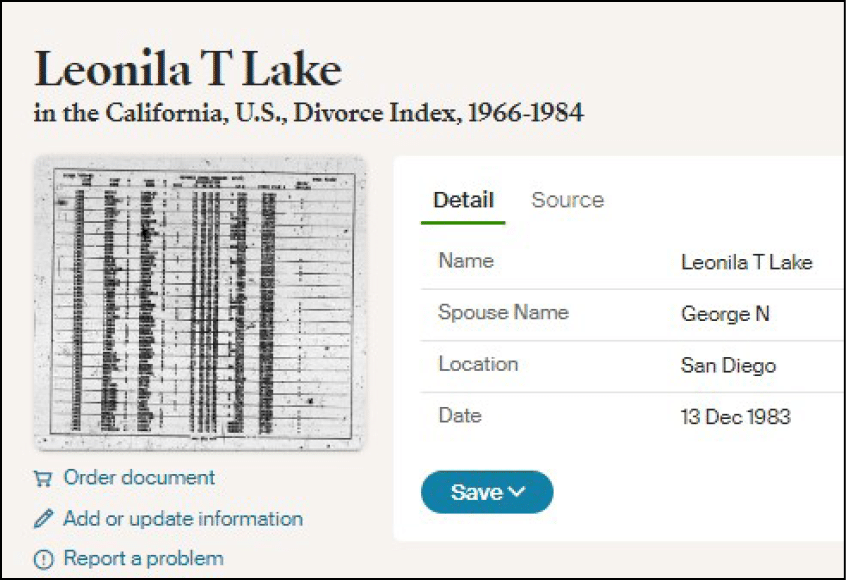Select the Add or update information link
This screenshot has height=580, width=846.
183,519
